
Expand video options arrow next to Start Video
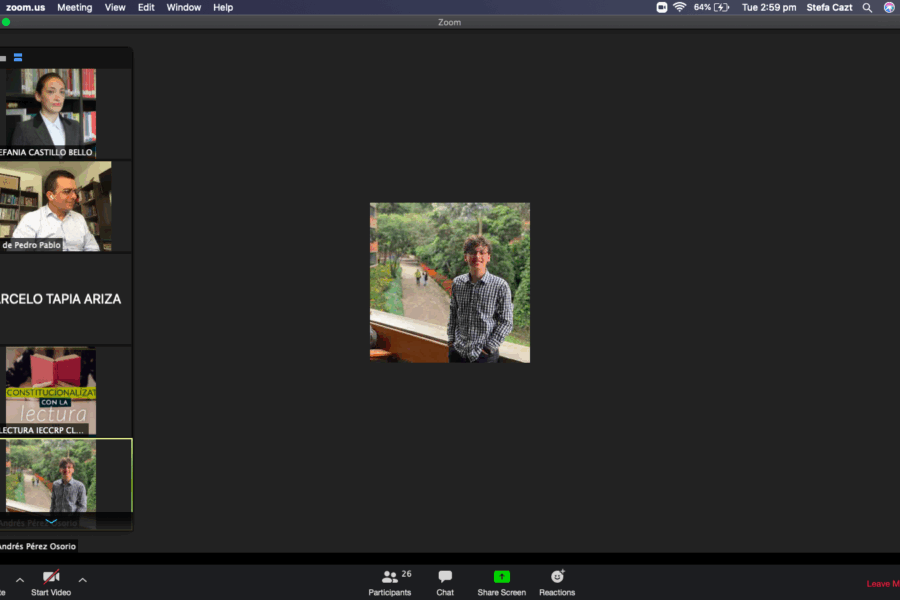82,580
